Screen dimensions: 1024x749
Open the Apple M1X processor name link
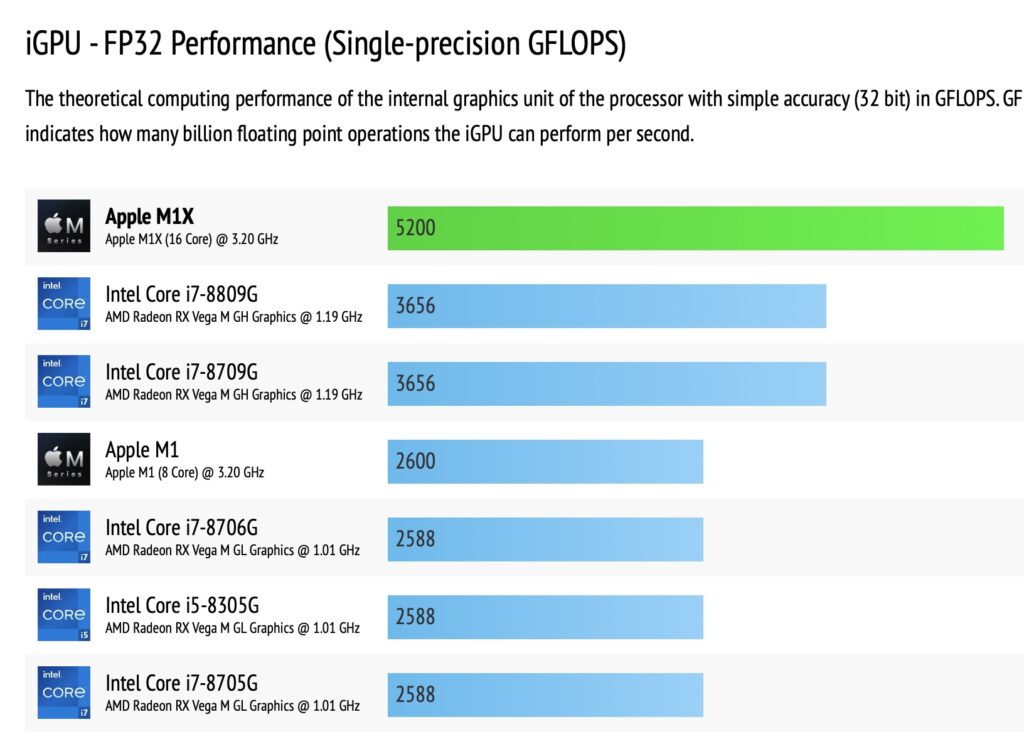[150, 216]
